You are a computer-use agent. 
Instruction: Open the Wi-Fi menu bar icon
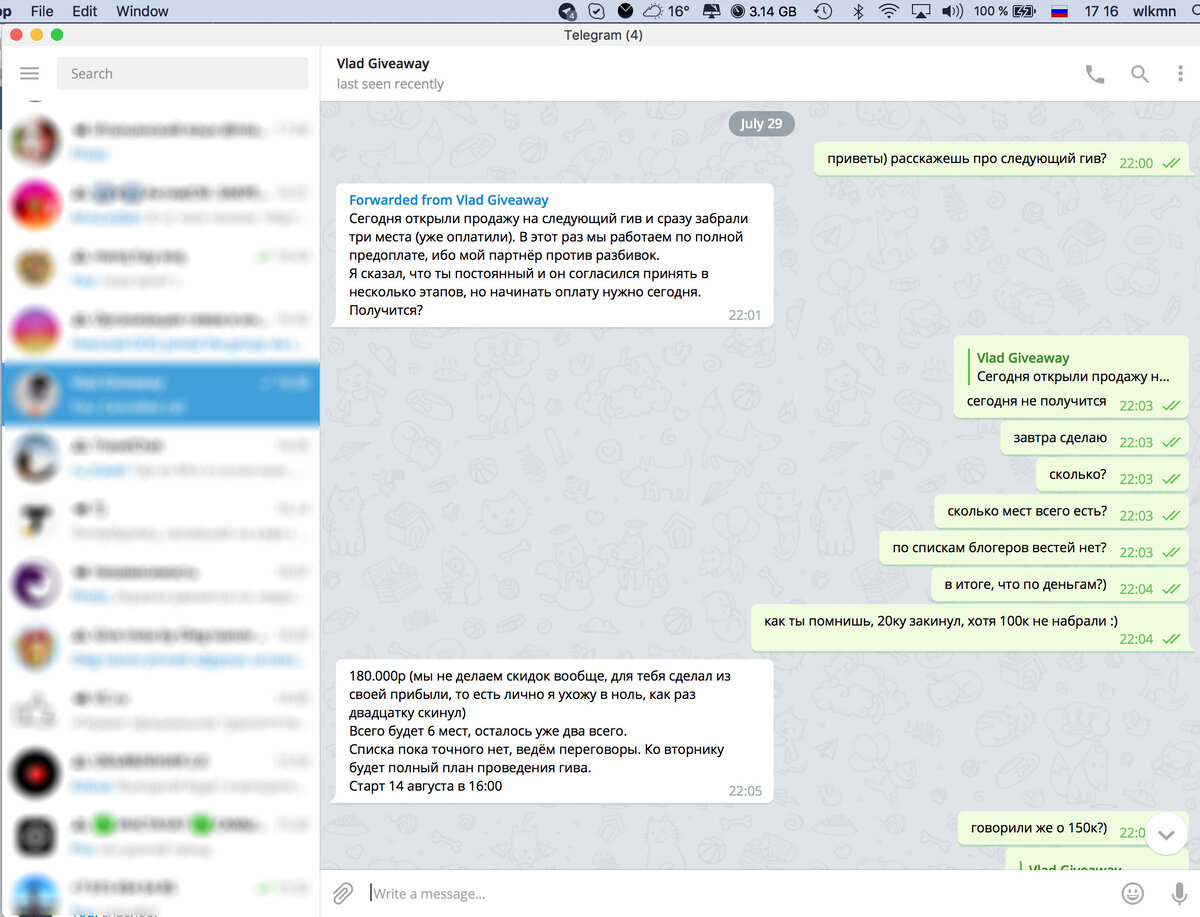(888, 11)
